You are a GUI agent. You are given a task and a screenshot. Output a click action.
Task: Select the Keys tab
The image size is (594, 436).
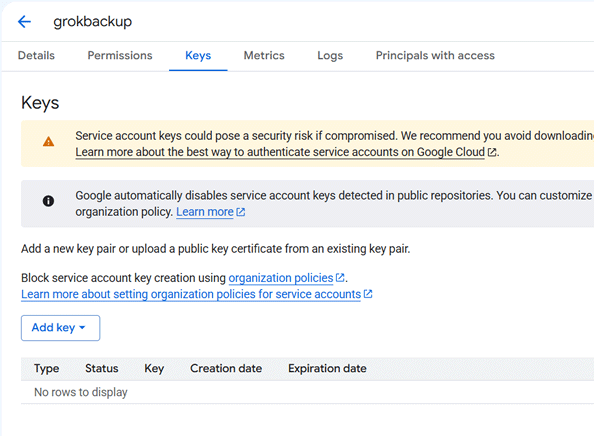[198, 56]
